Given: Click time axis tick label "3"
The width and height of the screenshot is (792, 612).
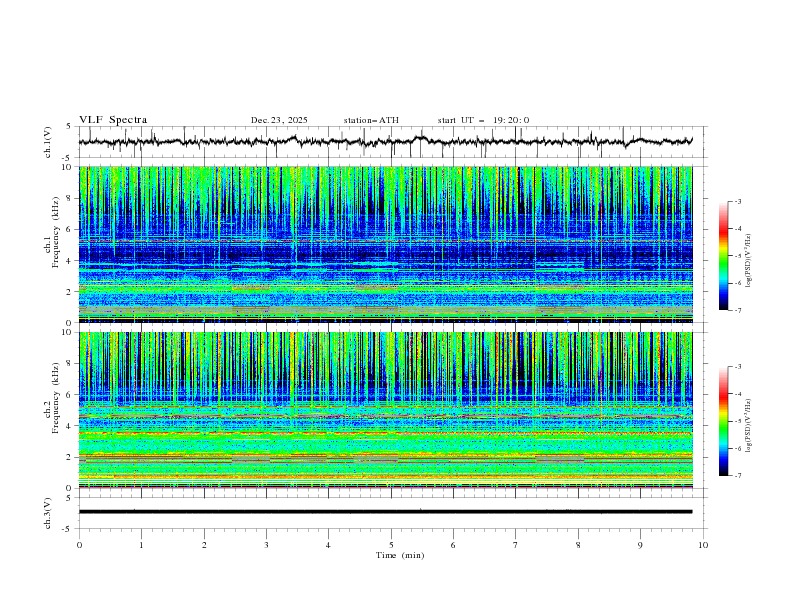Looking at the screenshot, I should 266,545.
